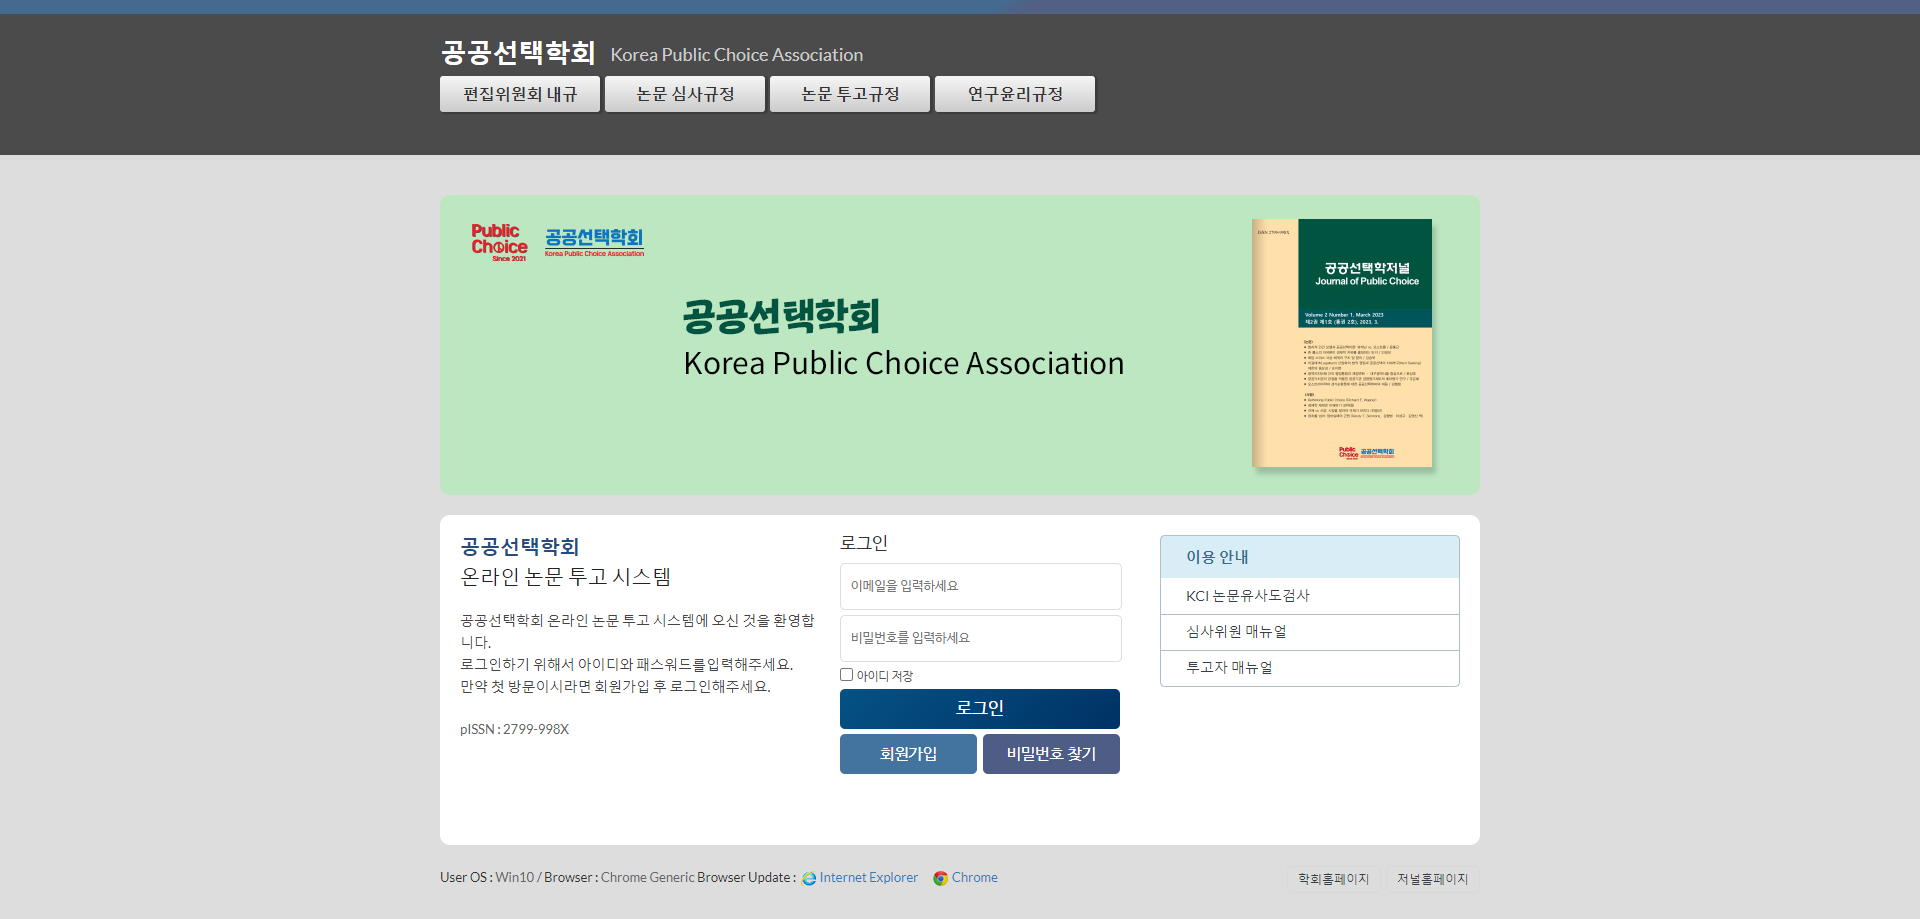Click the Chrome browser icon in footer
The width and height of the screenshot is (1920, 919).
(940, 878)
